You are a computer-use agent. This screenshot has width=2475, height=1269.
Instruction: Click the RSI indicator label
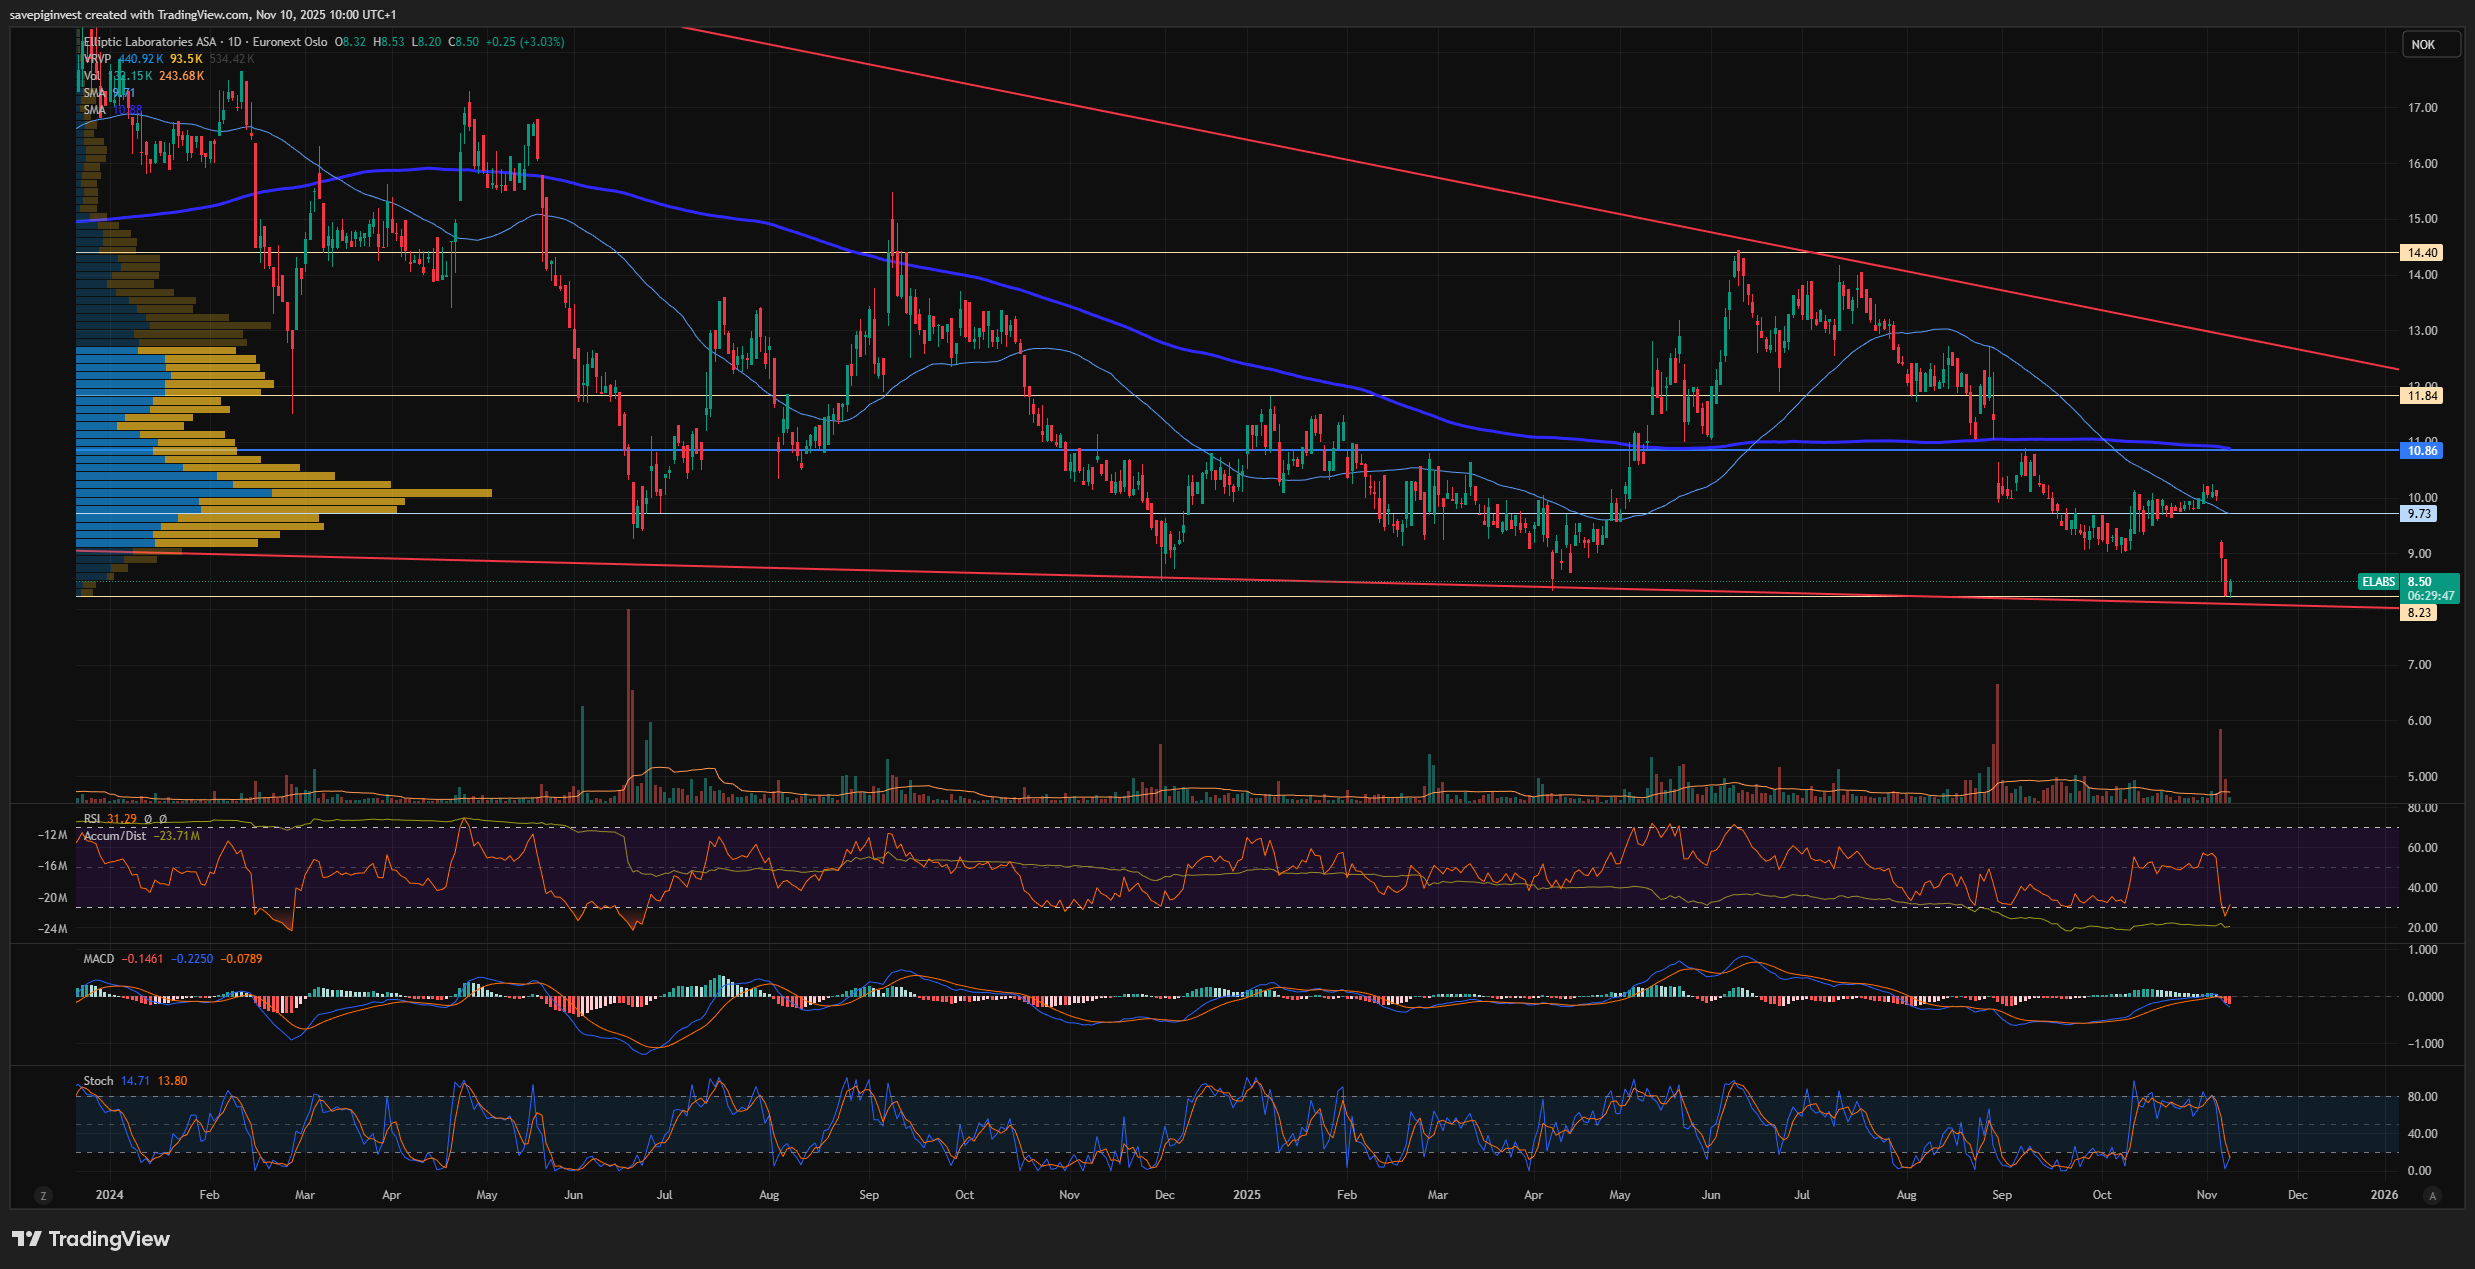[92, 819]
